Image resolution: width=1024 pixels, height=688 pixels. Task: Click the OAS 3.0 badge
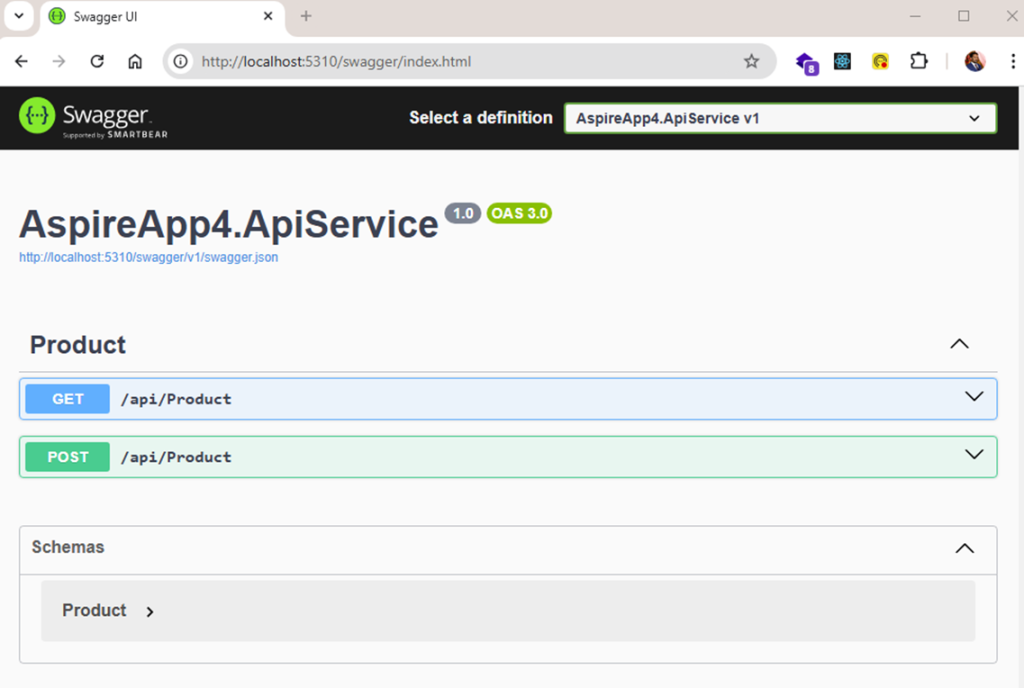point(519,213)
